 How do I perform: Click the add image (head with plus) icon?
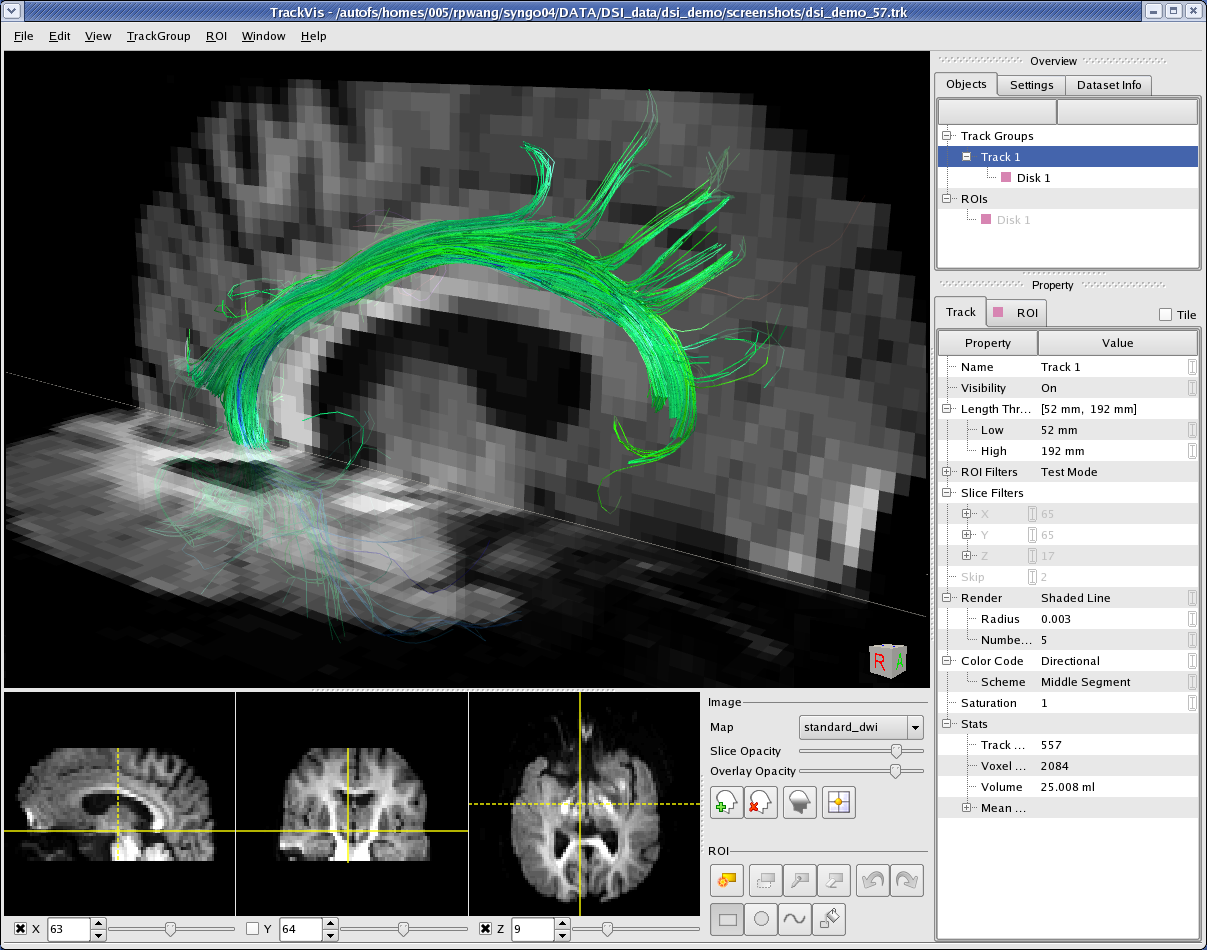[x=727, y=802]
